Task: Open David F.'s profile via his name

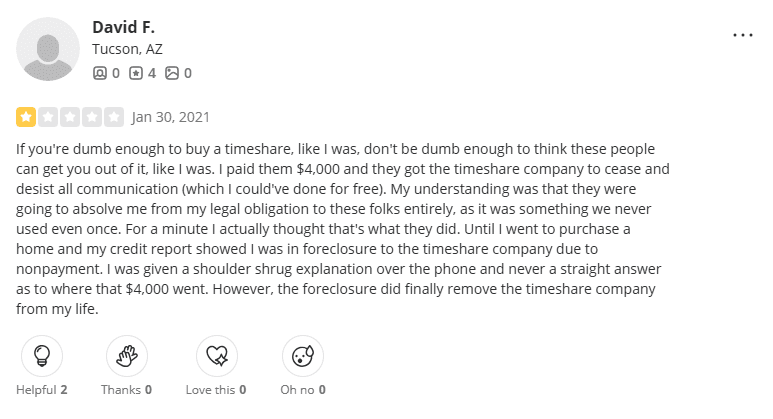Action: [x=122, y=26]
